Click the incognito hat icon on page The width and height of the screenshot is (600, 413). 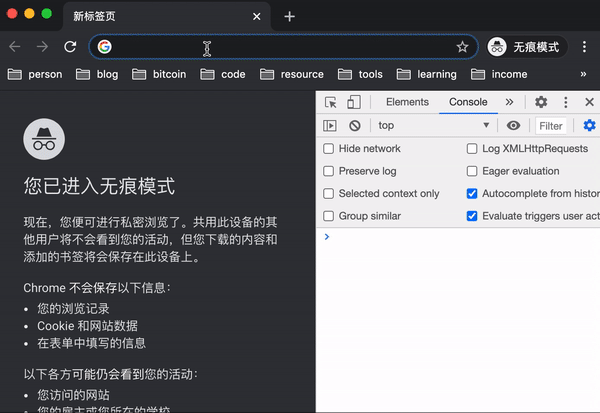click(x=44, y=139)
